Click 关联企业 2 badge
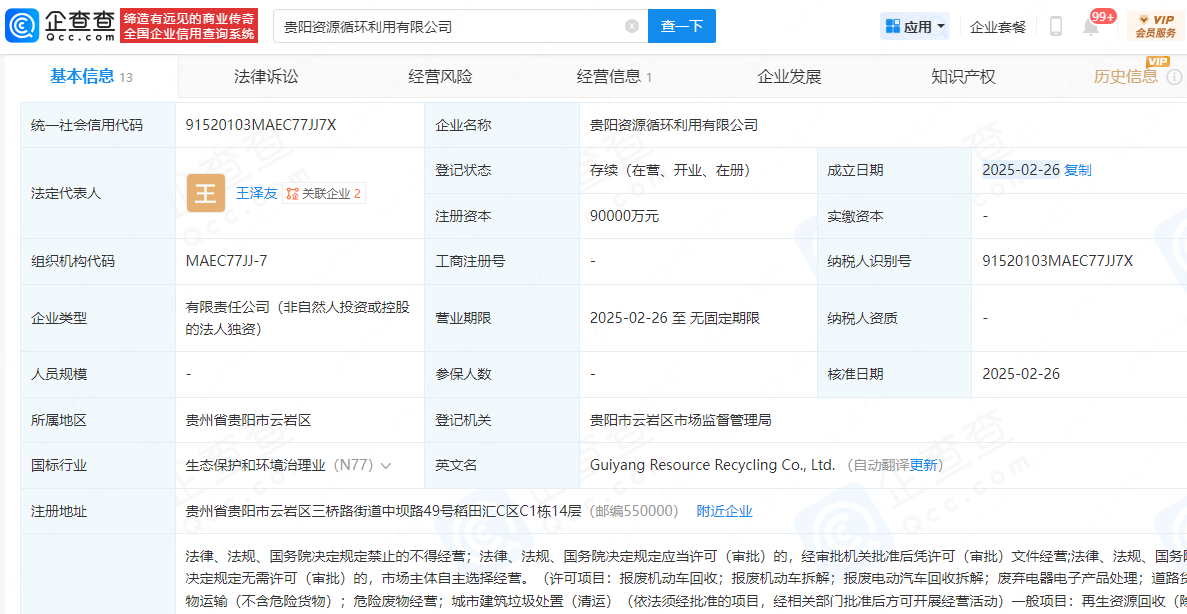This screenshot has width=1187, height=614. pos(323,194)
